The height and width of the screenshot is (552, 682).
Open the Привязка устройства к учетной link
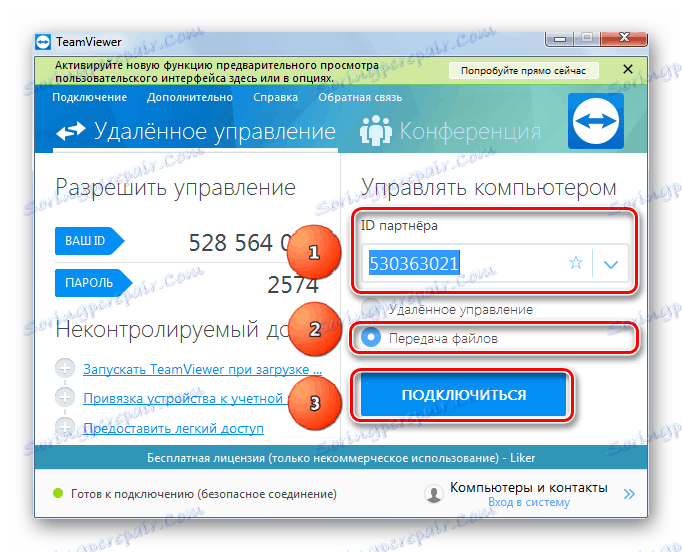(186, 398)
